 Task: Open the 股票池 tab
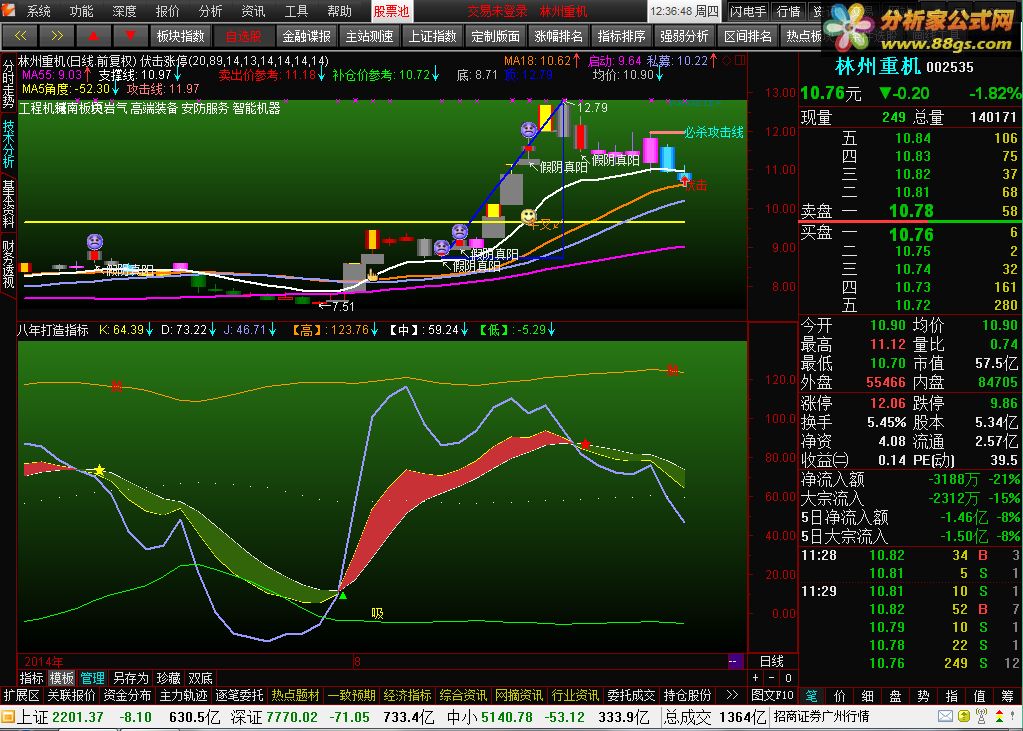391,11
